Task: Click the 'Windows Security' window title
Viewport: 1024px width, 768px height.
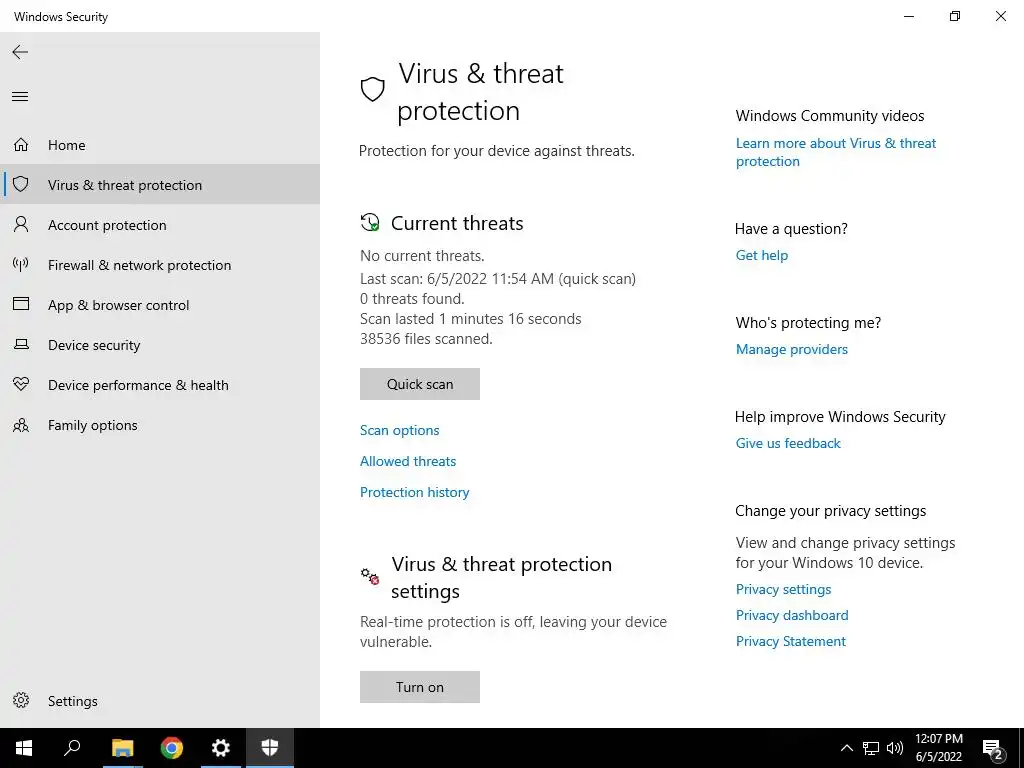Action: (61, 17)
